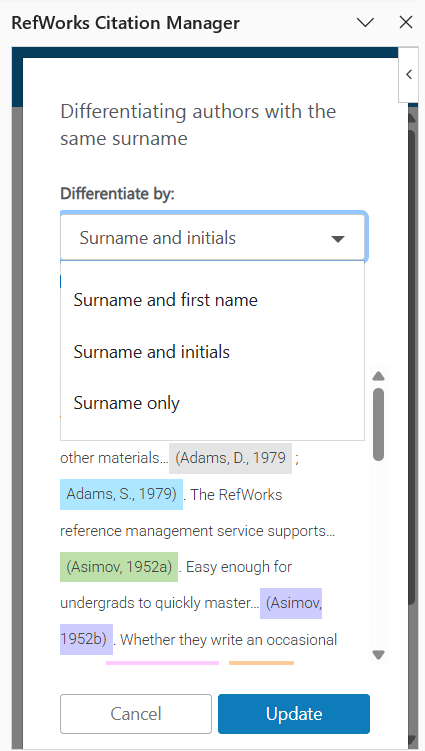Click the preview scroll up arrow
This screenshot has width=425, height=751.
coord(379,376)
